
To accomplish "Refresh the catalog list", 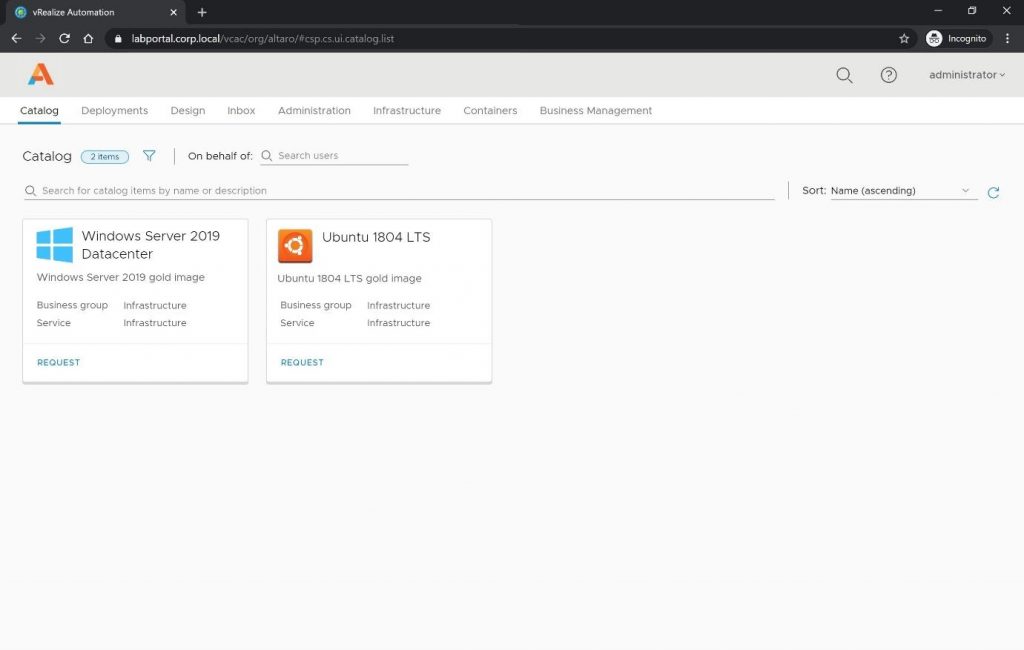I will tap(993, 192).
